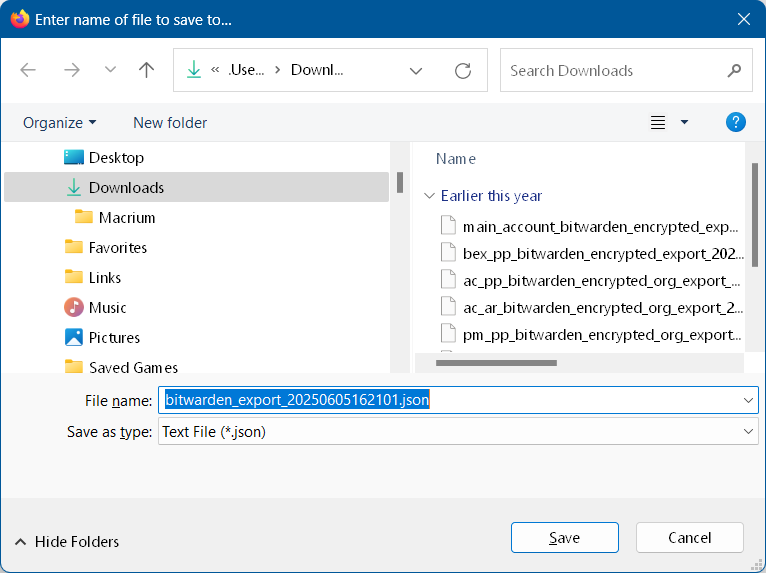The width and height of the screenshot is (766, 573).
Task: Open the Save as type combo box
Action: tap(458, 431)
